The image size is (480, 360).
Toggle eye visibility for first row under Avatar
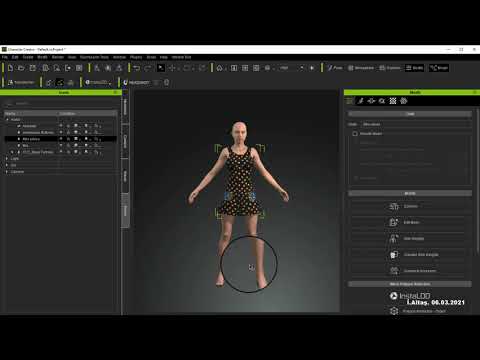[x=61, y=126]
